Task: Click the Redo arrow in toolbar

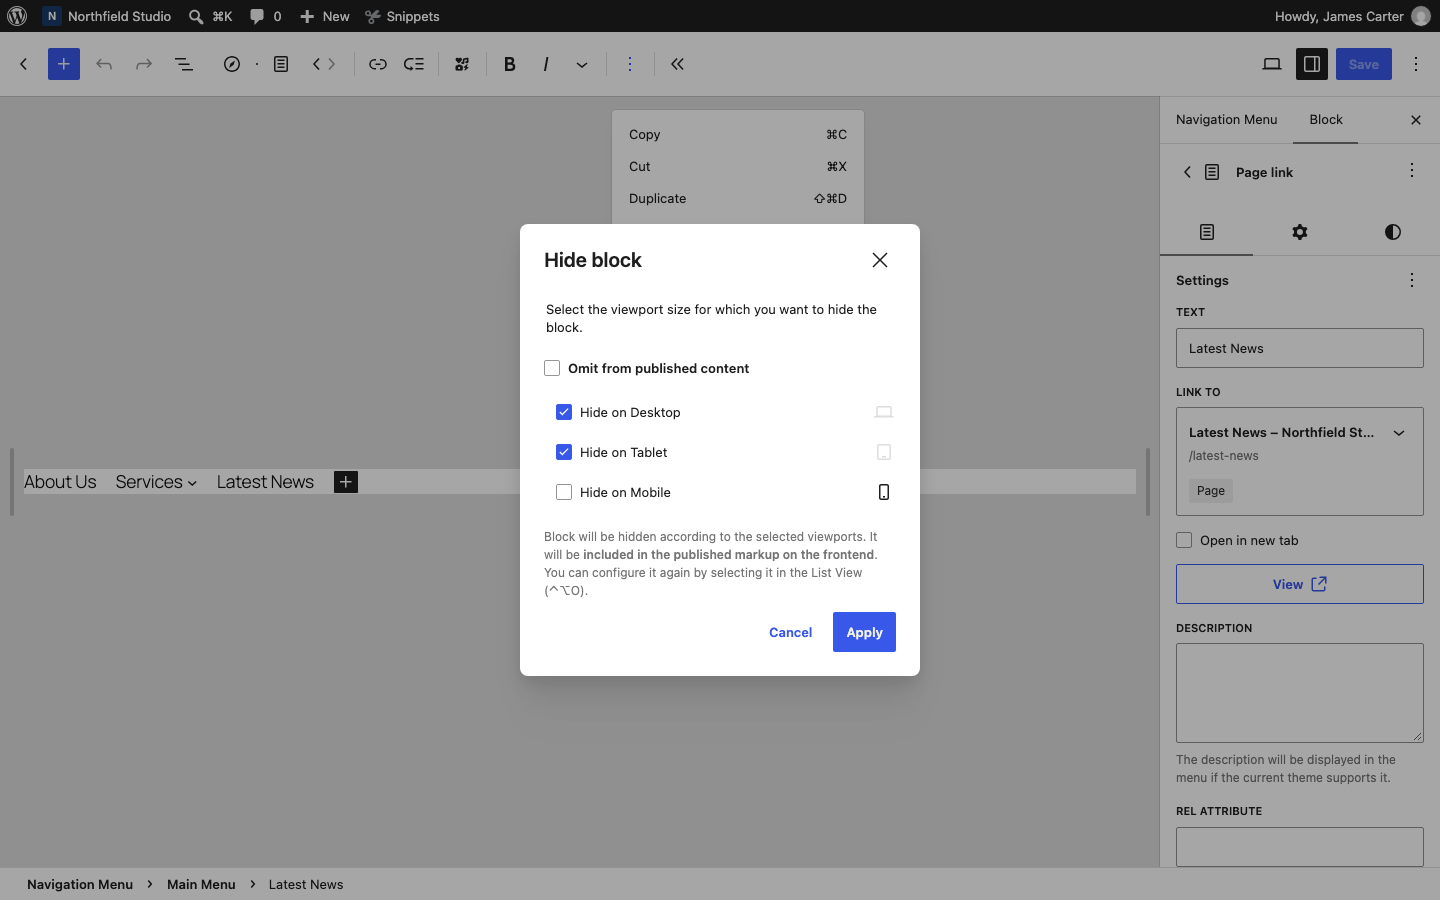Action: point(144,64)
